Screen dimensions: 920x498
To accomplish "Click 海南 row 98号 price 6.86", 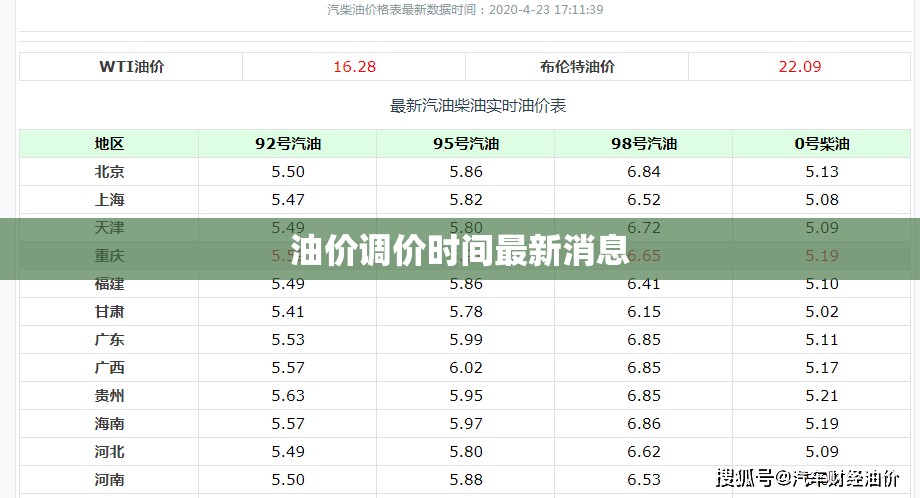I will pyautogui.click(x=644, y=424).
